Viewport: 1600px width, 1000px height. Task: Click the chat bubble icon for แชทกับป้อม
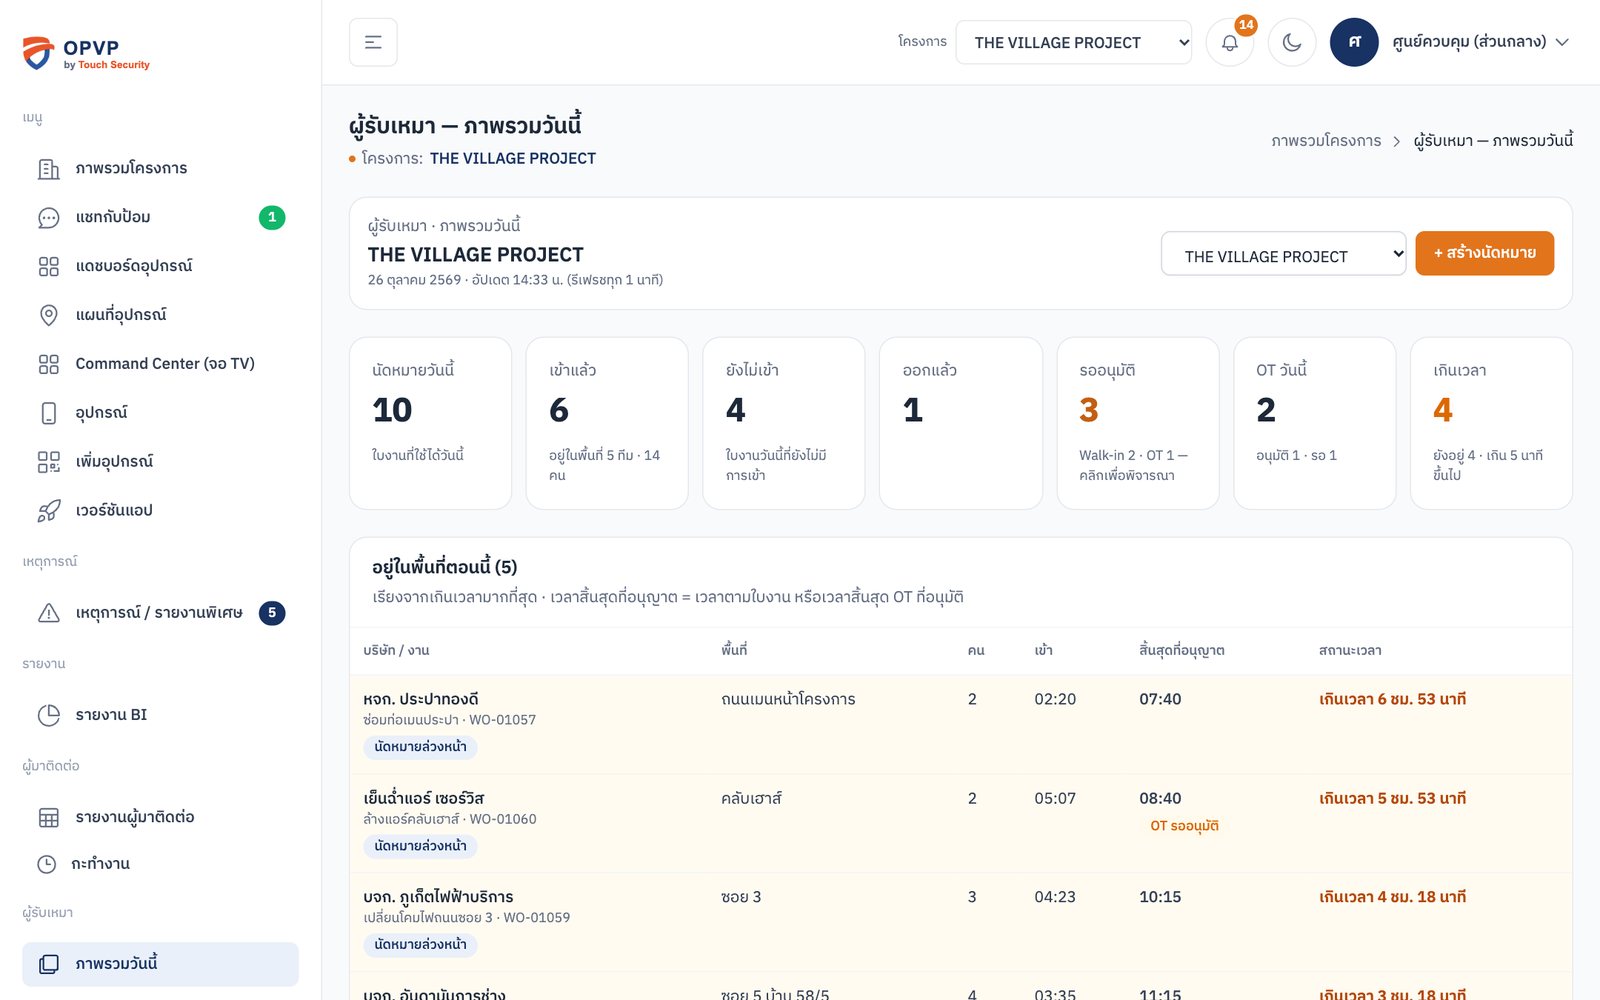(x=48, y=217)
